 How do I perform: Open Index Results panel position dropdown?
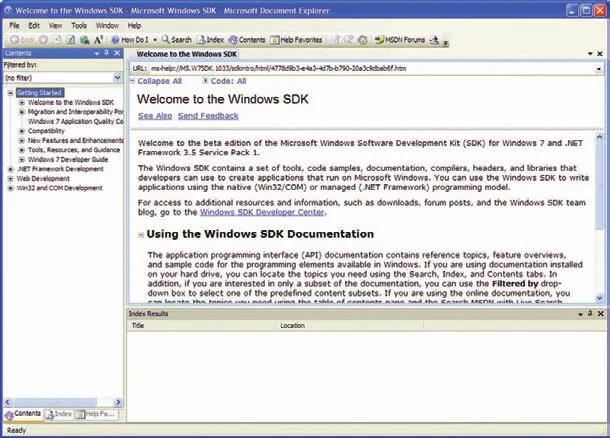(580, 314)
